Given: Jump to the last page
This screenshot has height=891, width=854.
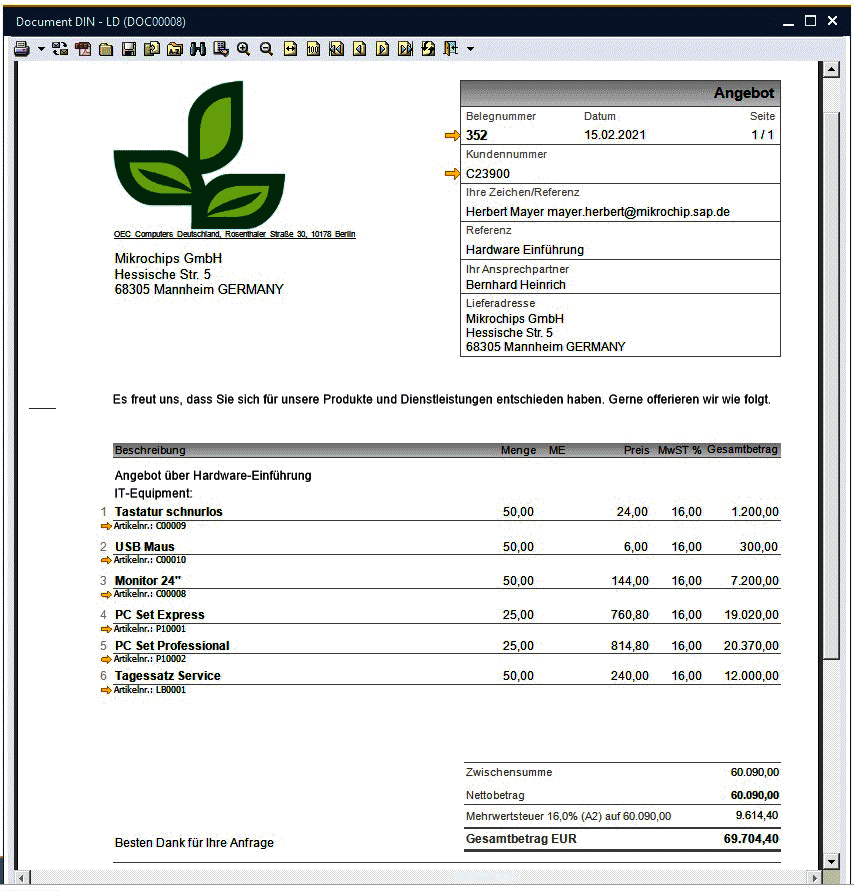Looking at the screenshot, I should (405, 48).
